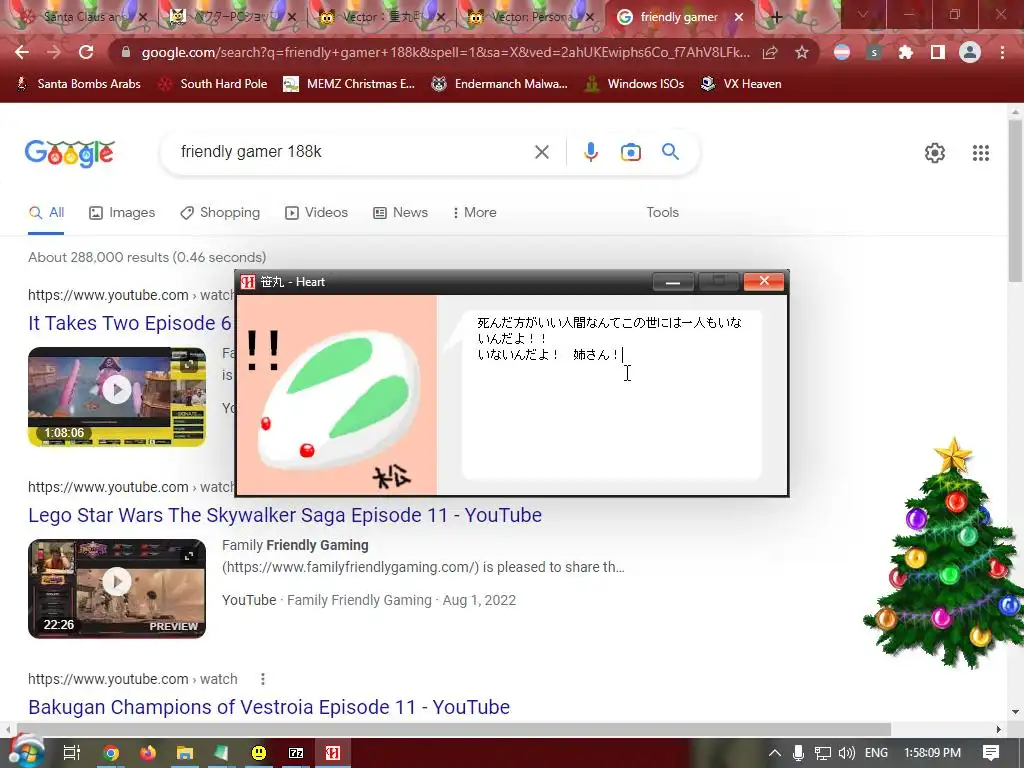Open Chrome from the taskbar

(111, 753)
